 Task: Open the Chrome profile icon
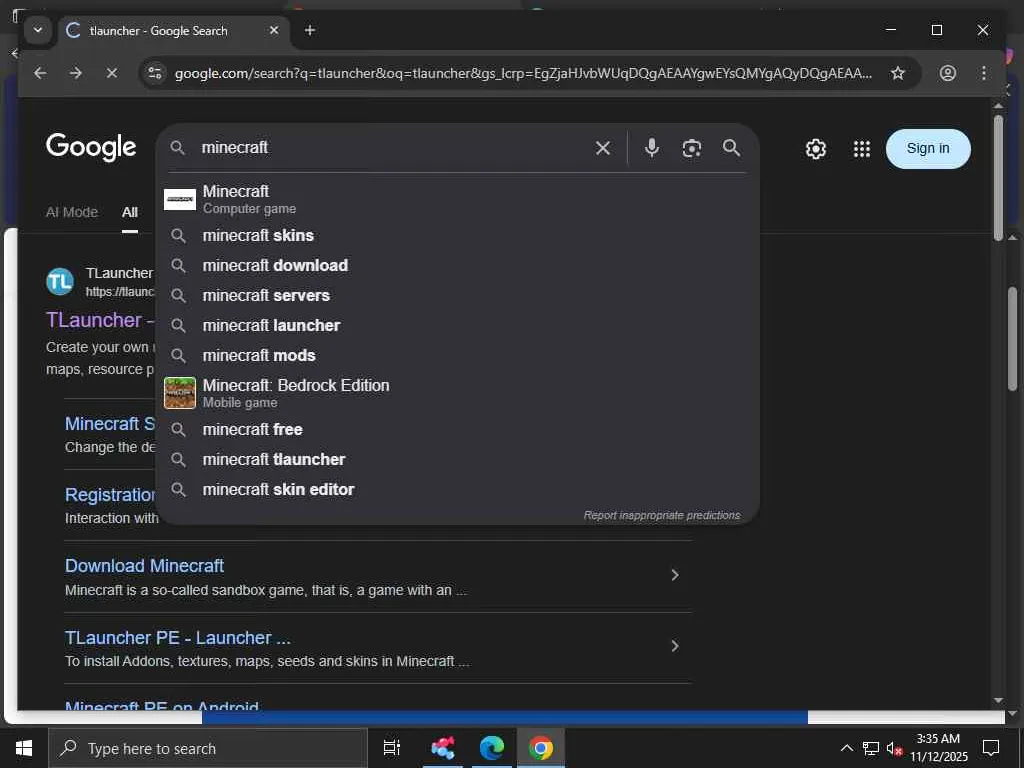pos(948,73)
